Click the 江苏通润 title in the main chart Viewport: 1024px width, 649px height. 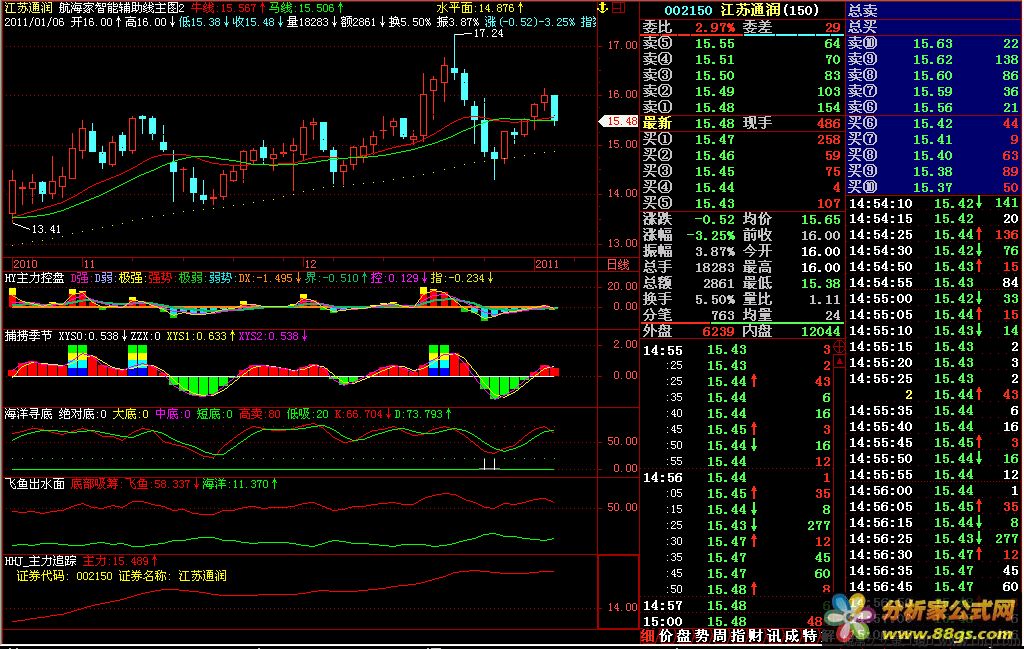(x=28, y=8)
